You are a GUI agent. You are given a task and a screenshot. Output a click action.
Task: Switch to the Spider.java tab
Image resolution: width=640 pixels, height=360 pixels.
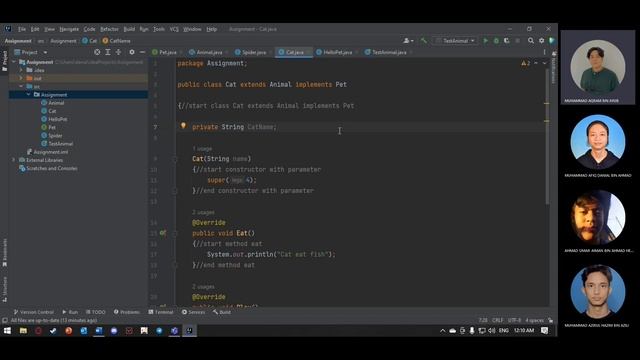tap(253, 52)
